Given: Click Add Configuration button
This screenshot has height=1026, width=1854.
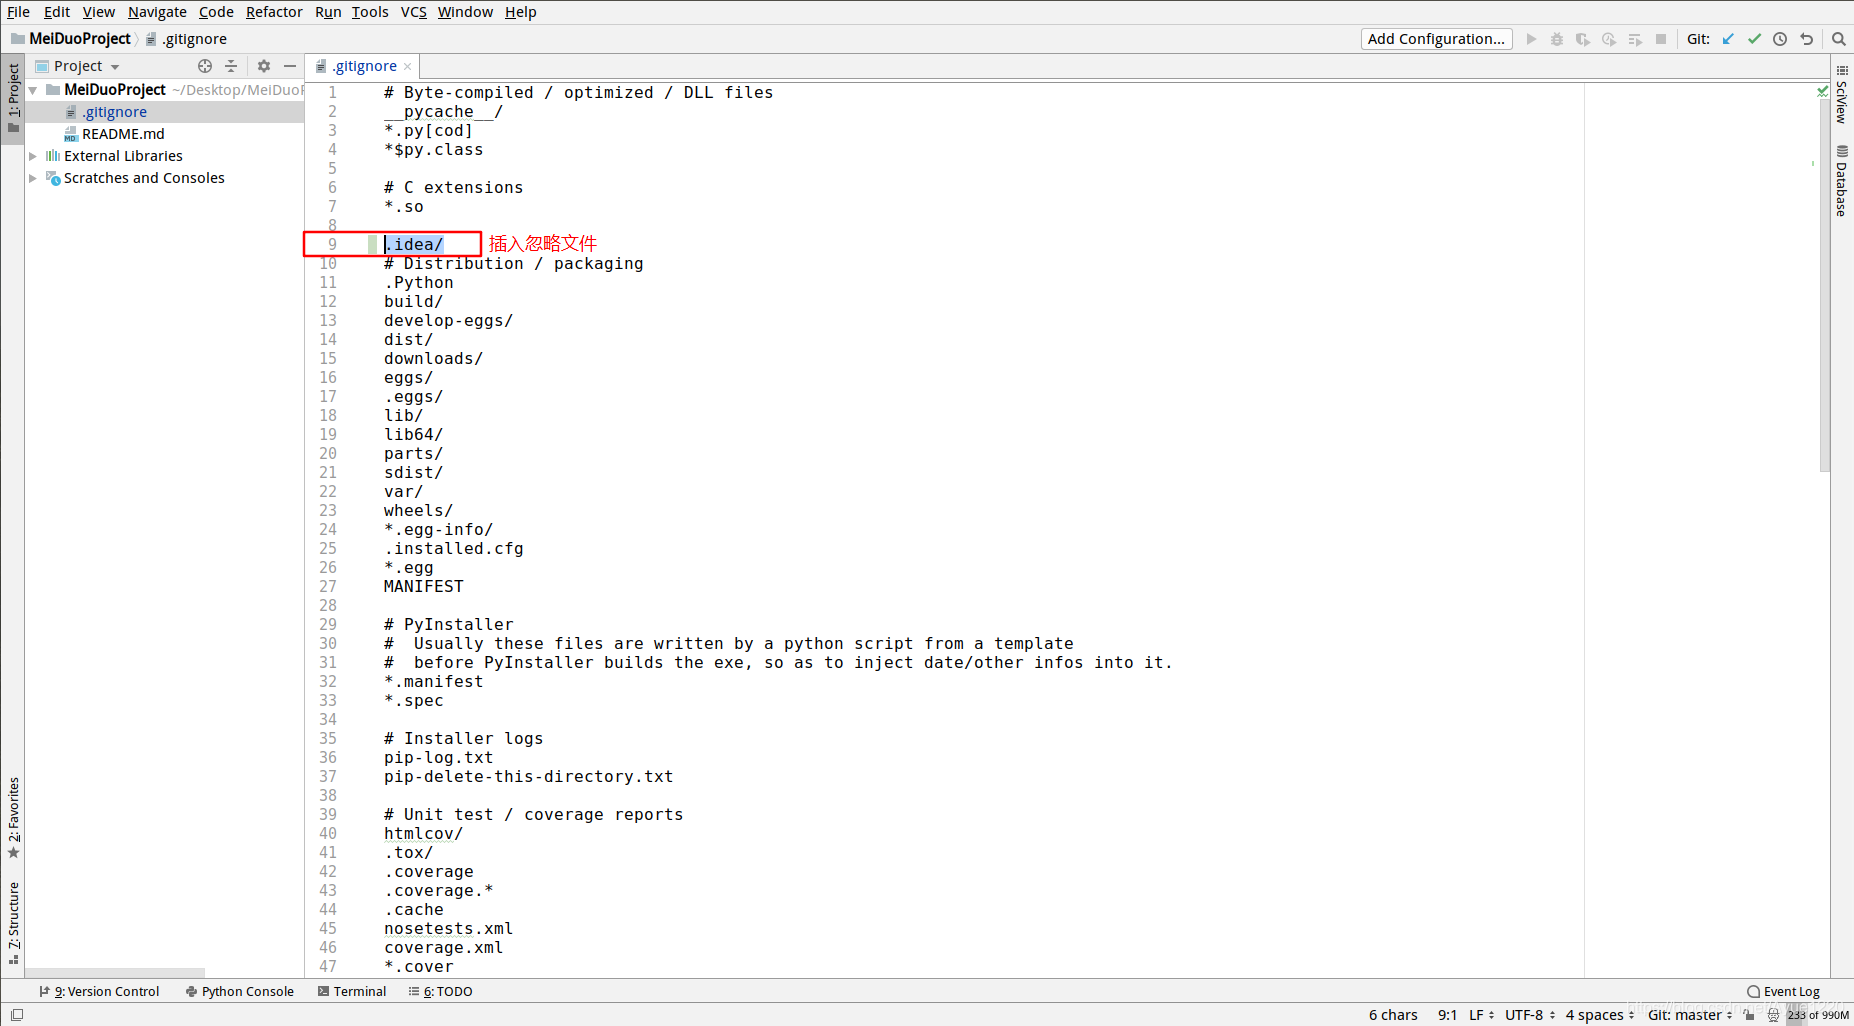Looking at the screenshot, I should pyautogui.click(x=1436, y=39).
